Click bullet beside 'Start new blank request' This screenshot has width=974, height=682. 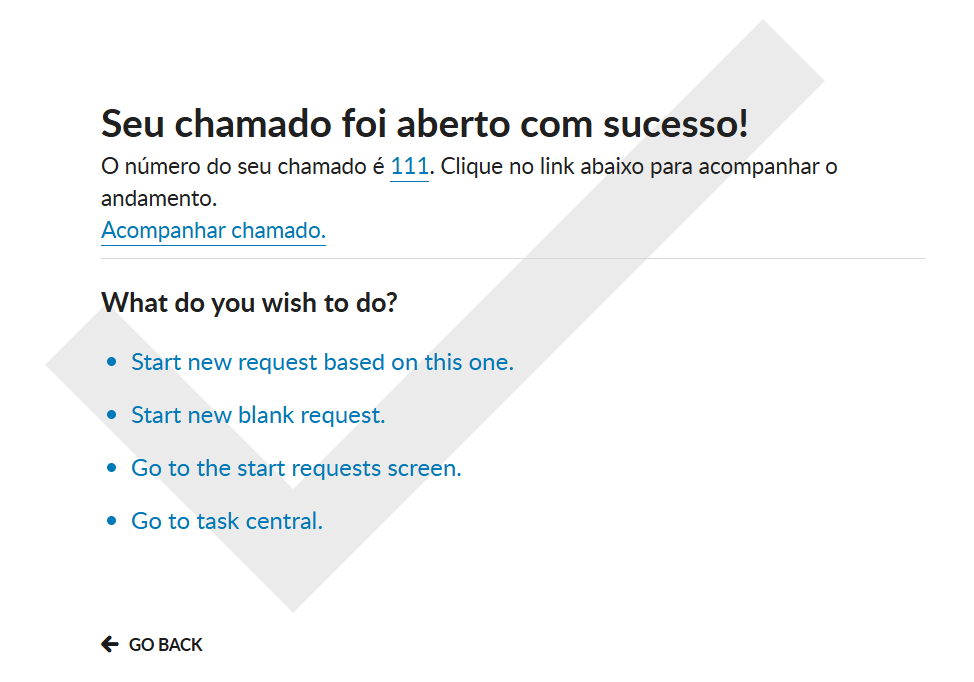pos(111,415)
